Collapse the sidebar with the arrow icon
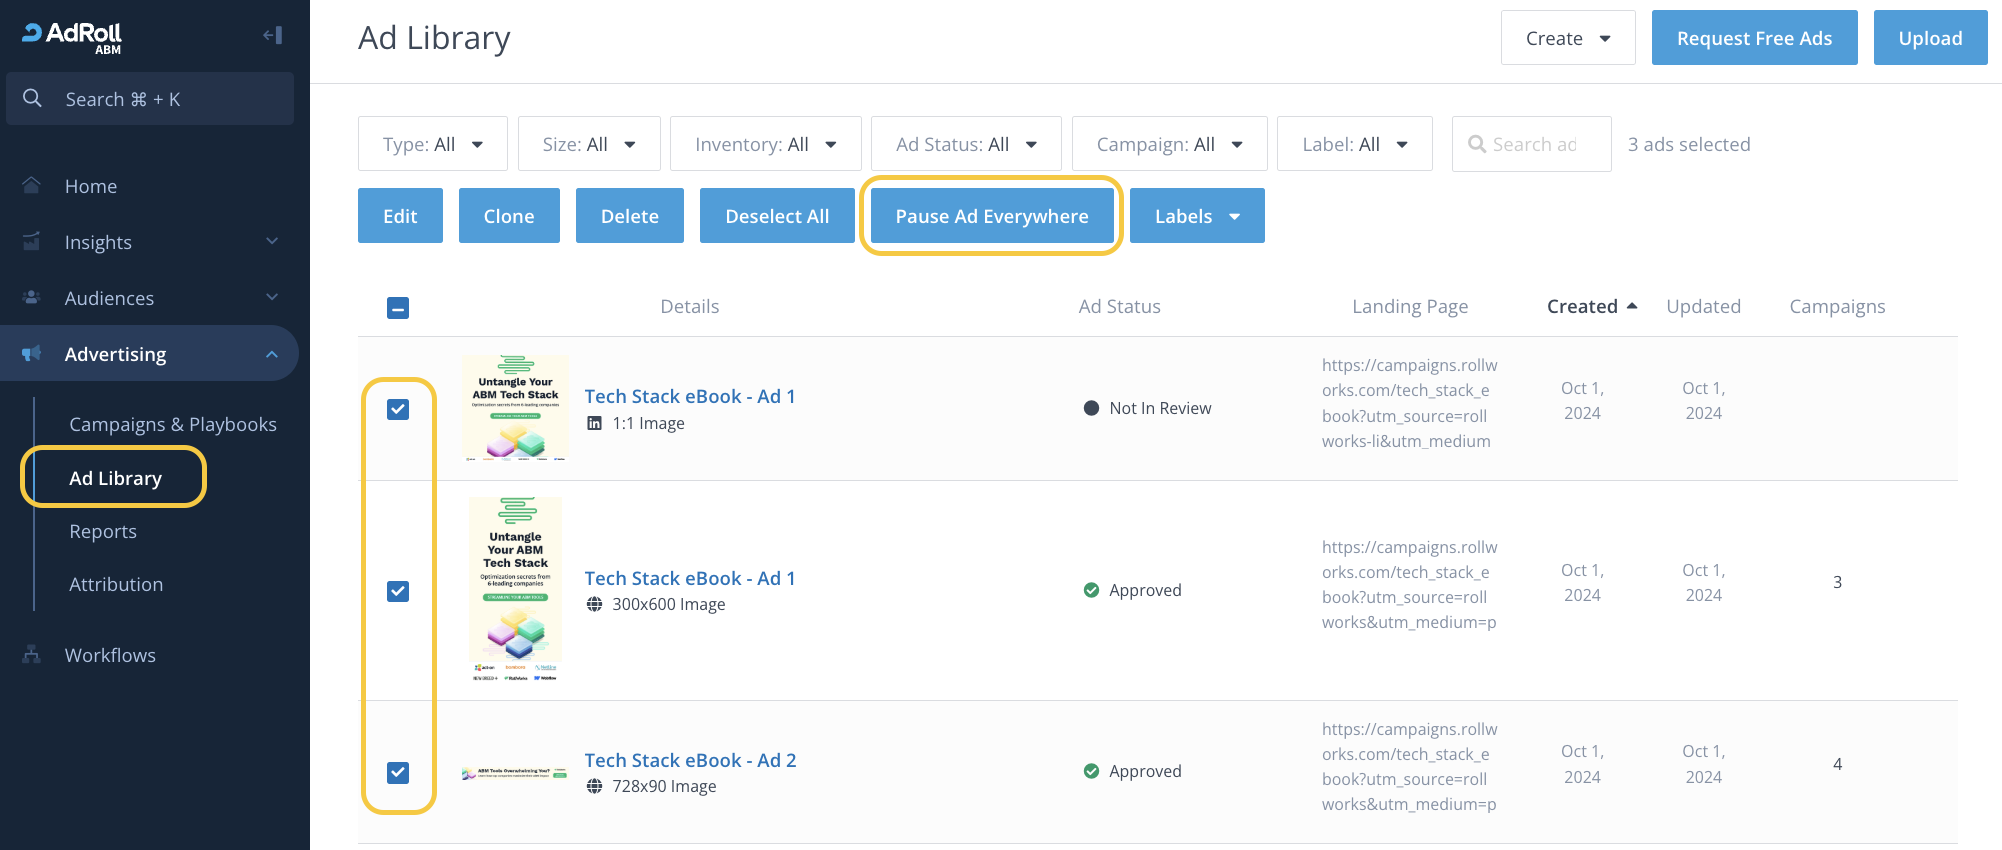This screenshot has width=2002, height=850. point(272,36)
